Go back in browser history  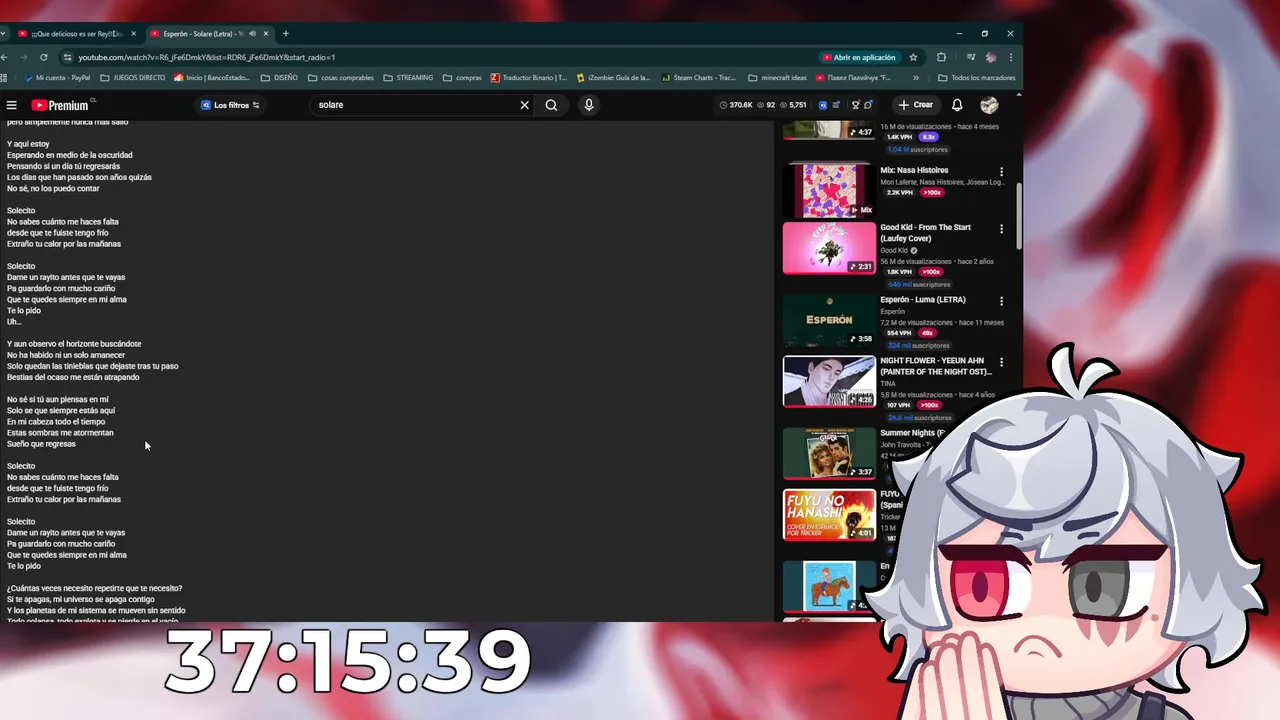point(5,57)
